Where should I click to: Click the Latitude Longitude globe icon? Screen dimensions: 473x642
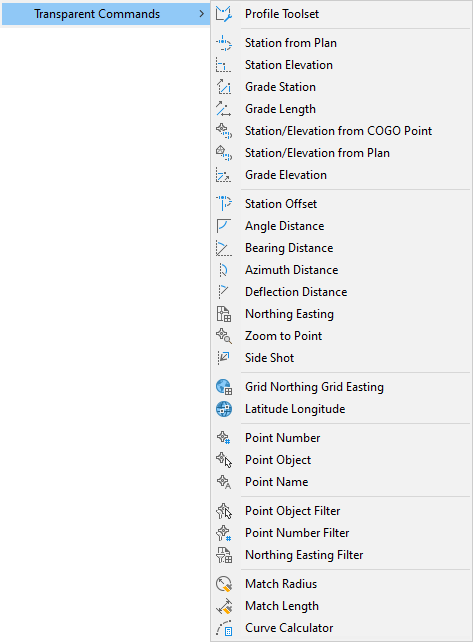[224, 409]
